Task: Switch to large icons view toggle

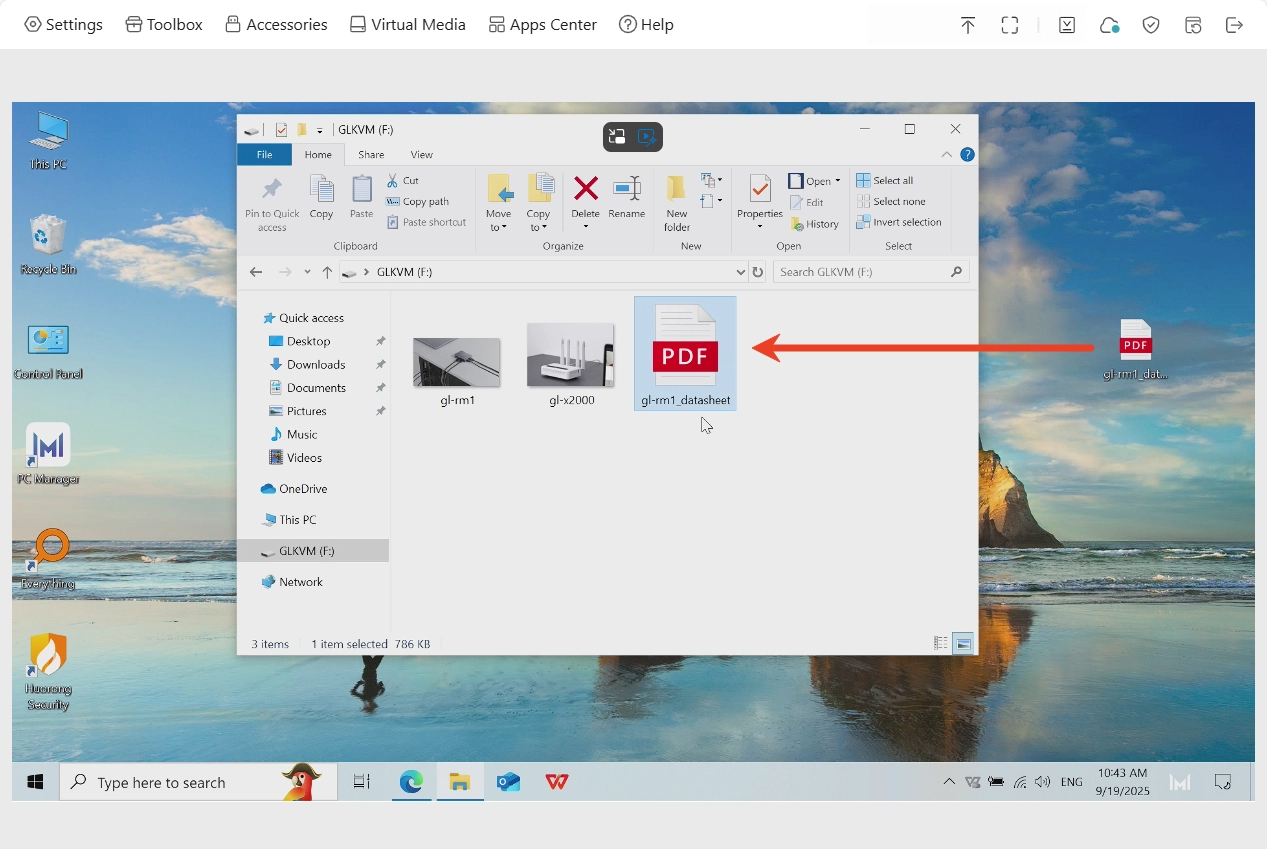Action: tap(963, 644)
